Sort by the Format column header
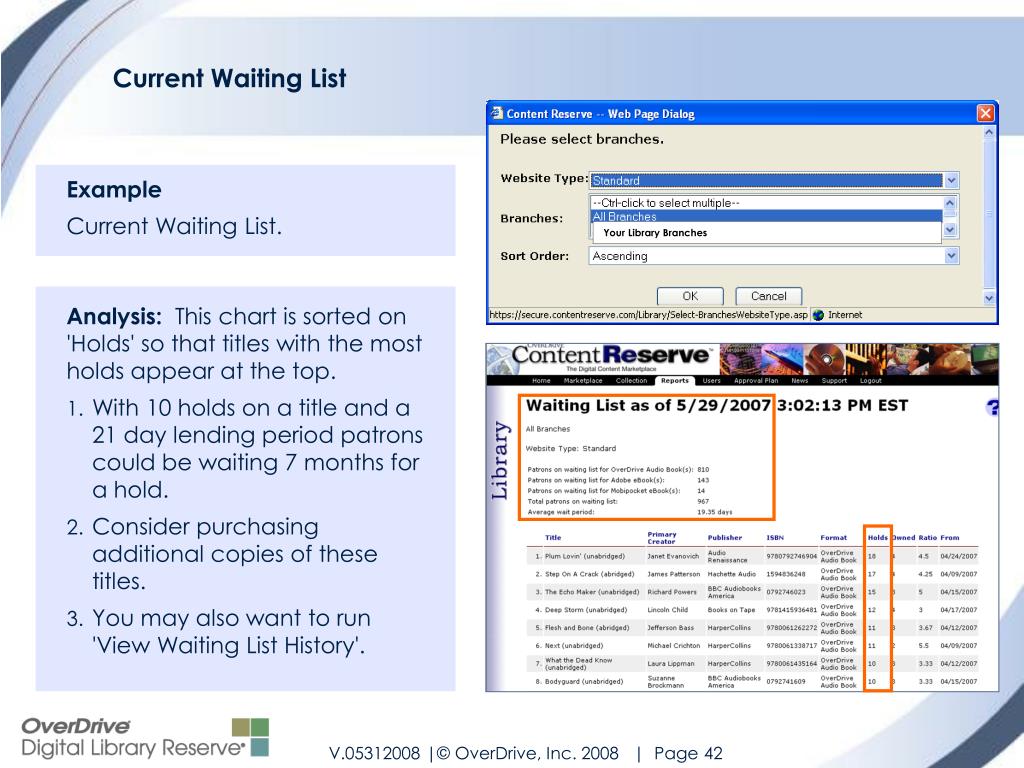The image size is (1024, 768). 833,537
